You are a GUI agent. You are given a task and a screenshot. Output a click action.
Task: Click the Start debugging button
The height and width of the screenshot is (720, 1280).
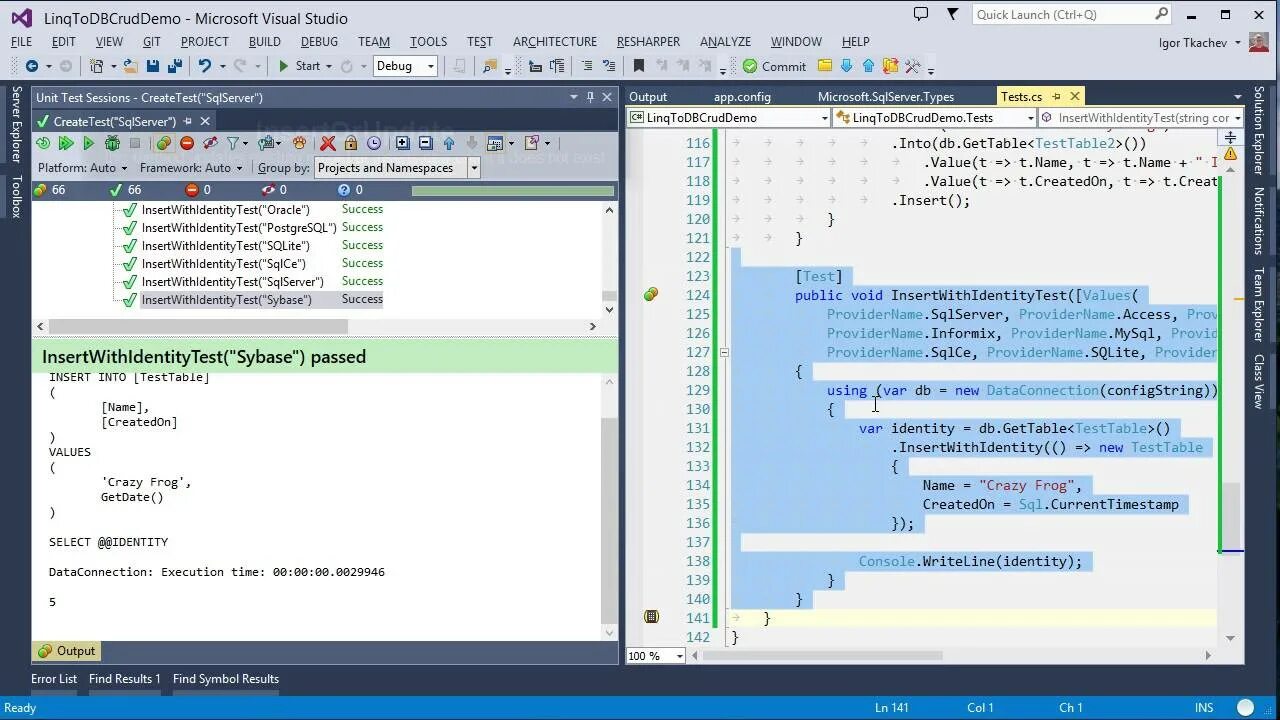pyautogui.click(x=299, y=66)
